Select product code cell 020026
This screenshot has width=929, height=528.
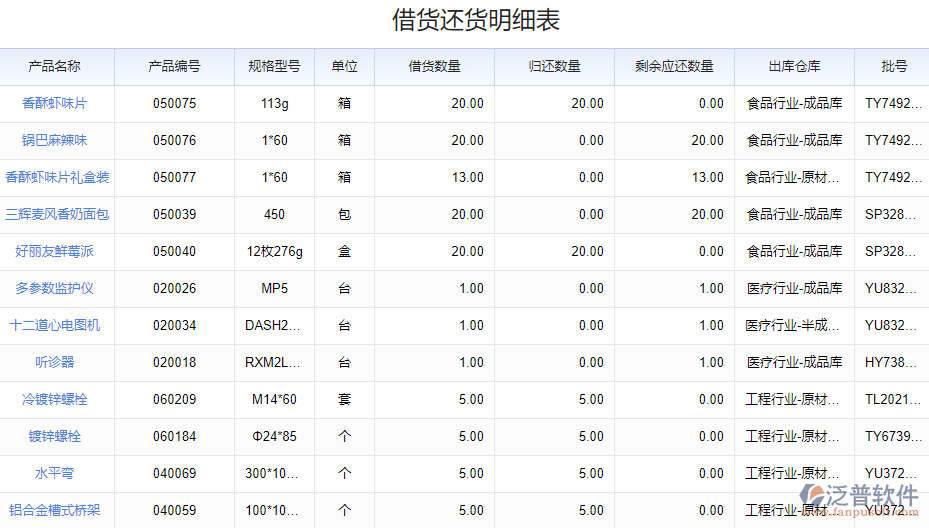pos(174,289)
